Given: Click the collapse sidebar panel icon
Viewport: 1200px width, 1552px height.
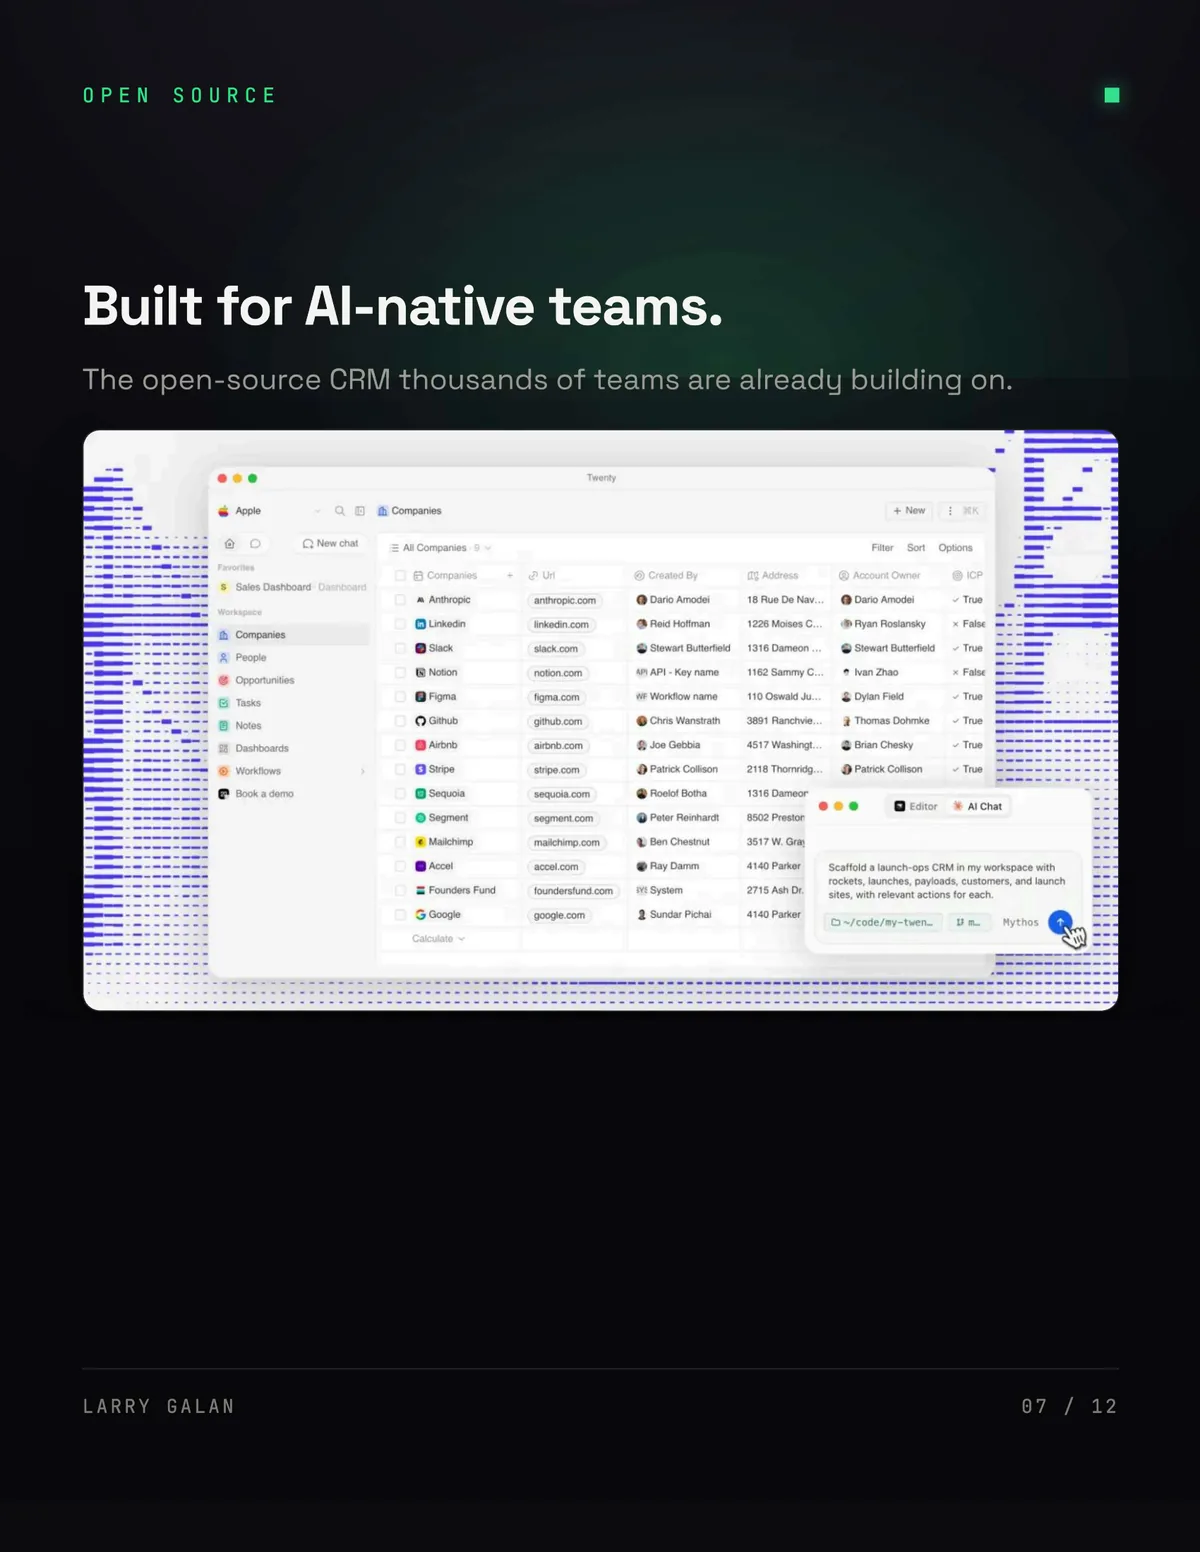Looking at the screenshot, I should point(360,511).
